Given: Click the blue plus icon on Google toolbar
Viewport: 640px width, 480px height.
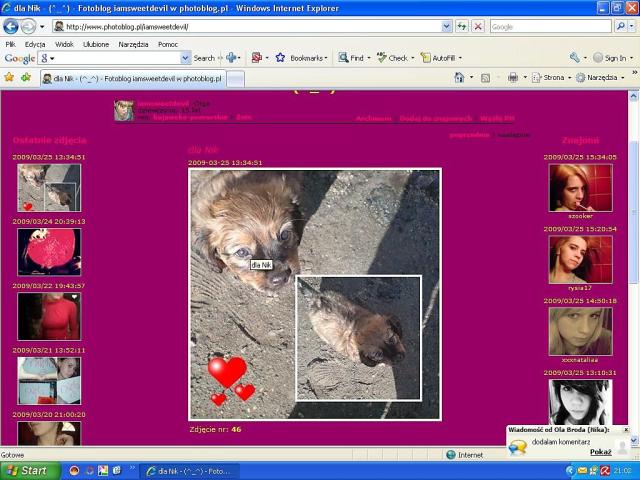Looking at the screenshot, I should (231, 58).
